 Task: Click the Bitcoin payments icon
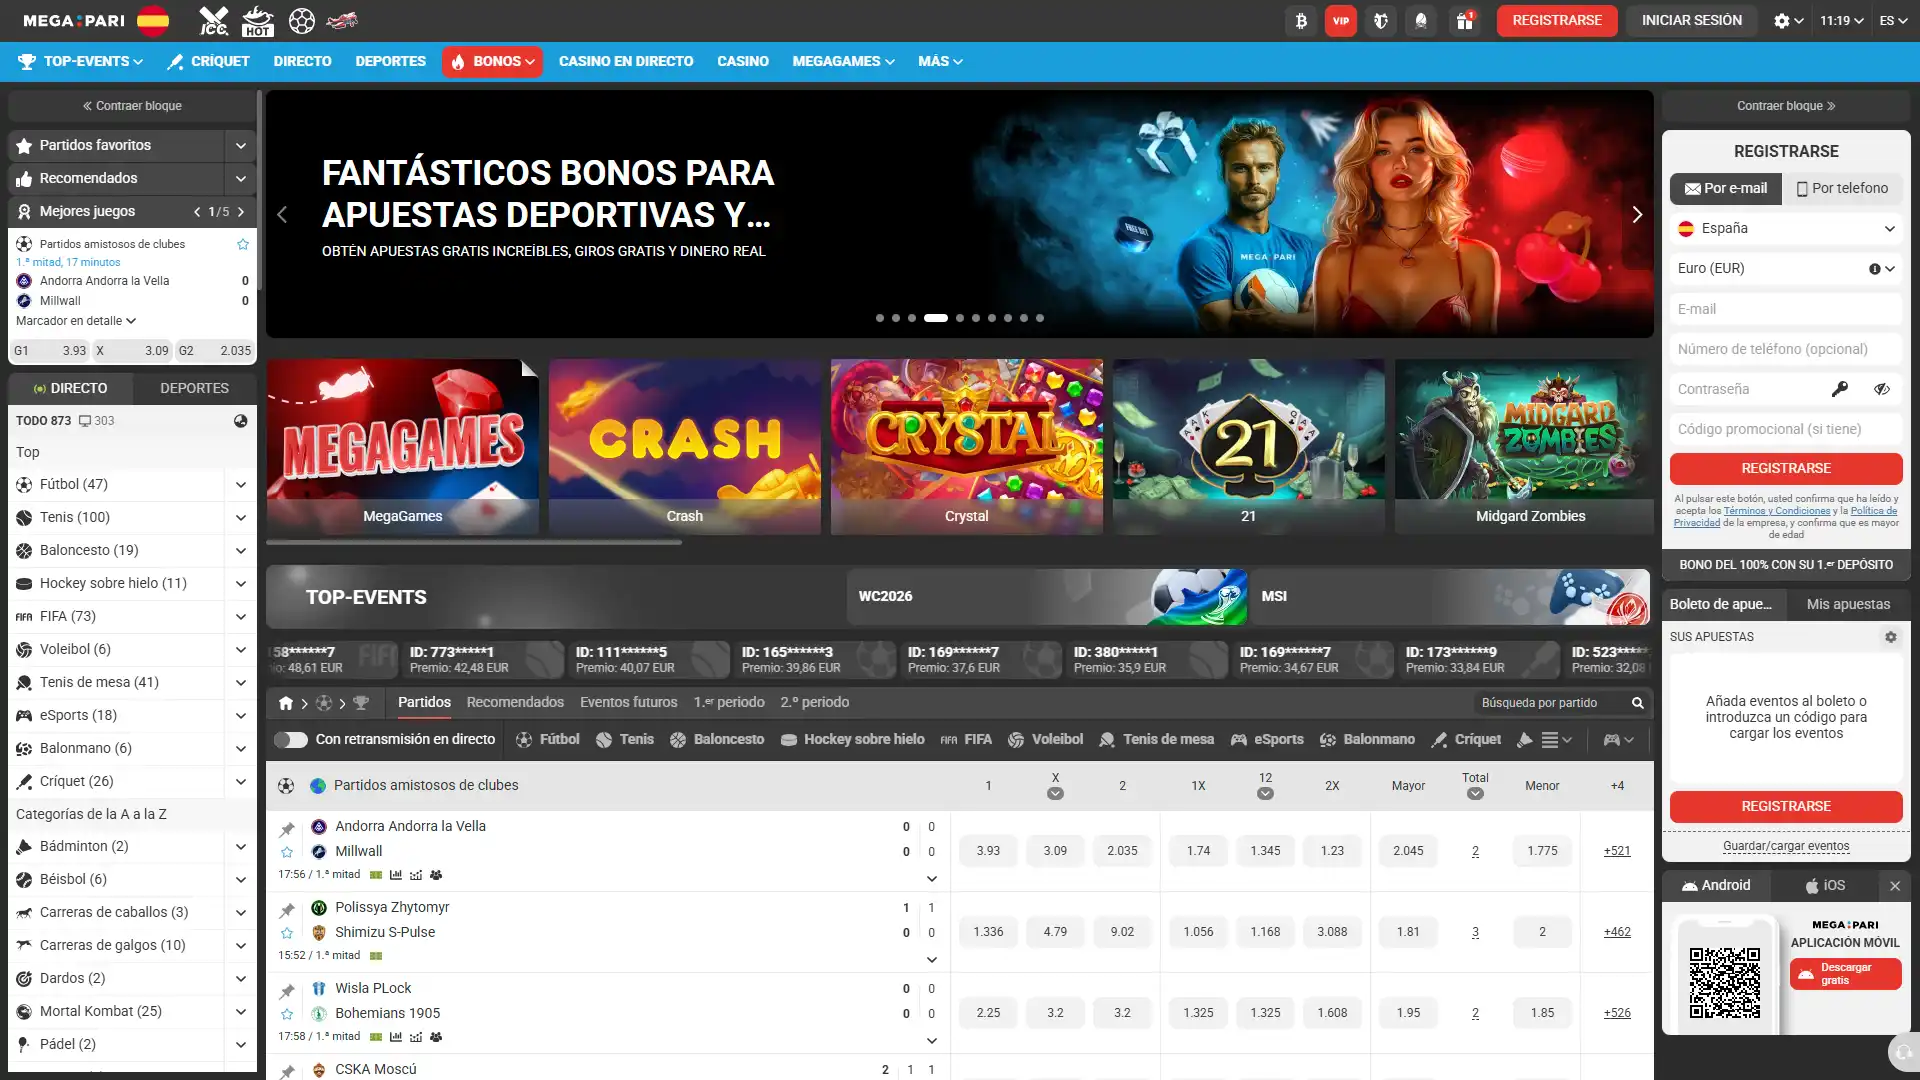pos(1301,20)
